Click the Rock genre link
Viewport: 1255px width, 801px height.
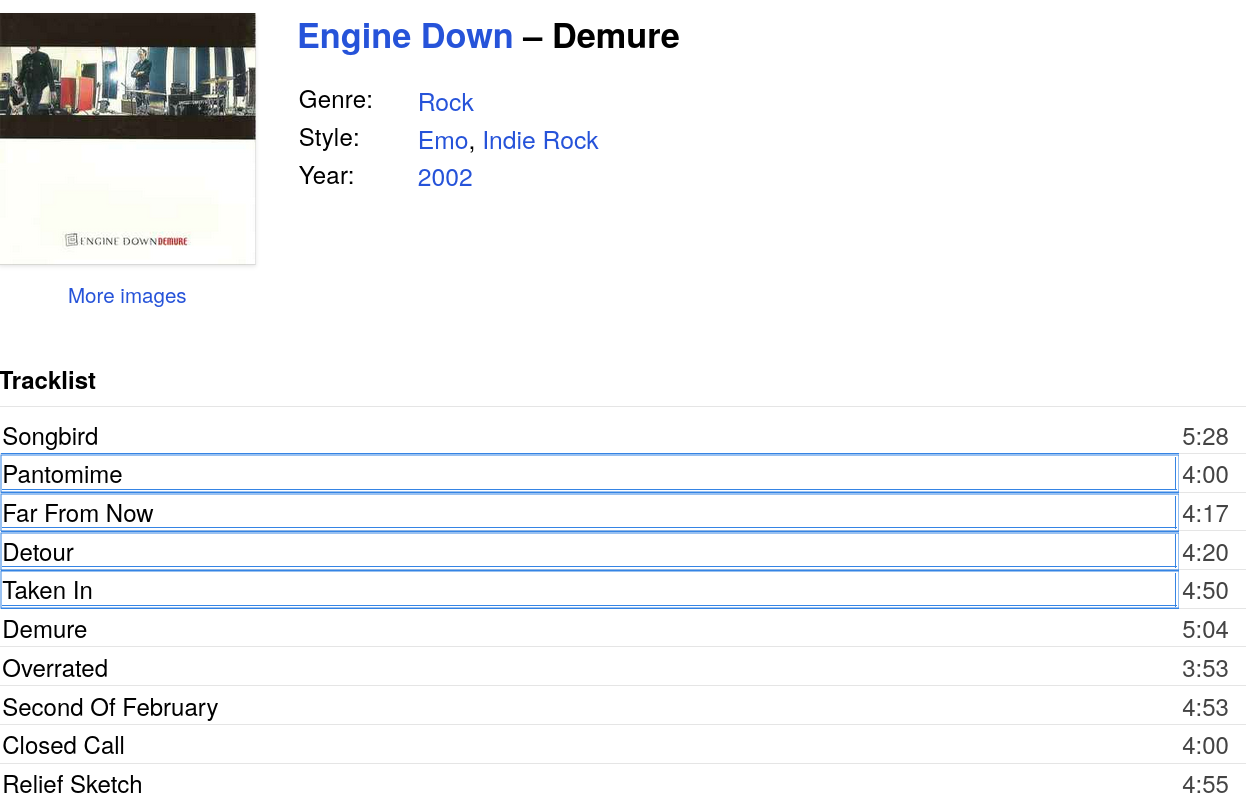tap(445, 103)
